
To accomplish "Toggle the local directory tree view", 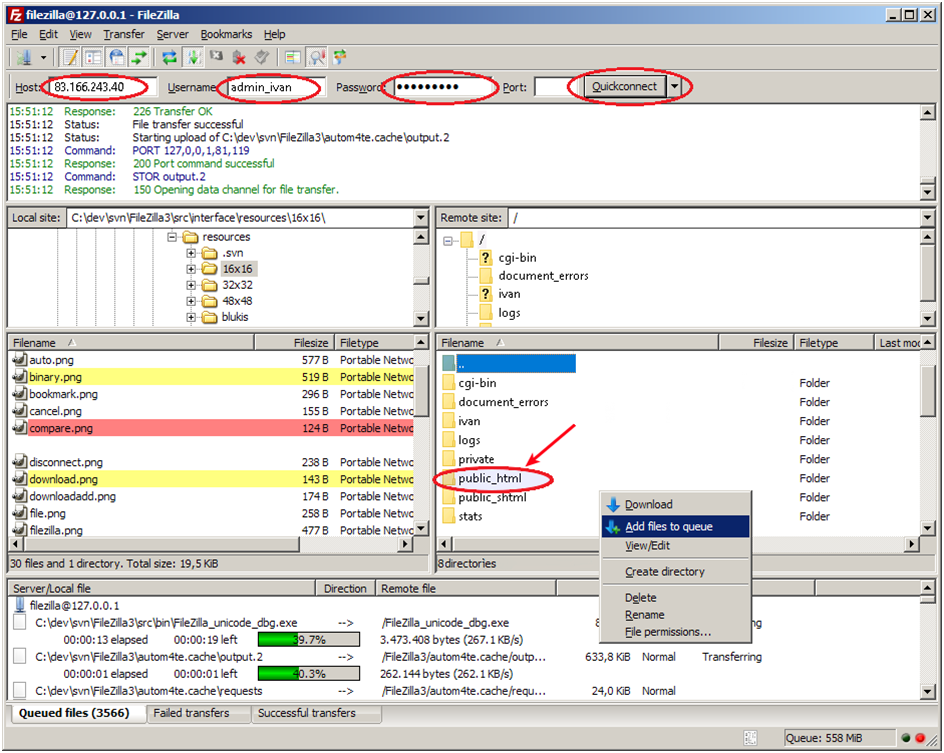I will [x=93, y=58].
